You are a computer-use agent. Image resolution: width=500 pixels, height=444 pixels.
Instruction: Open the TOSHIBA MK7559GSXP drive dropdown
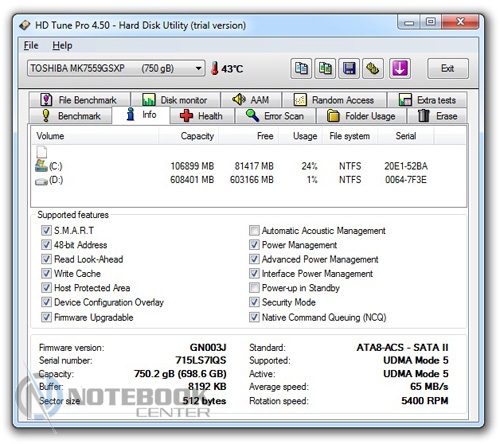pos(116,68)
